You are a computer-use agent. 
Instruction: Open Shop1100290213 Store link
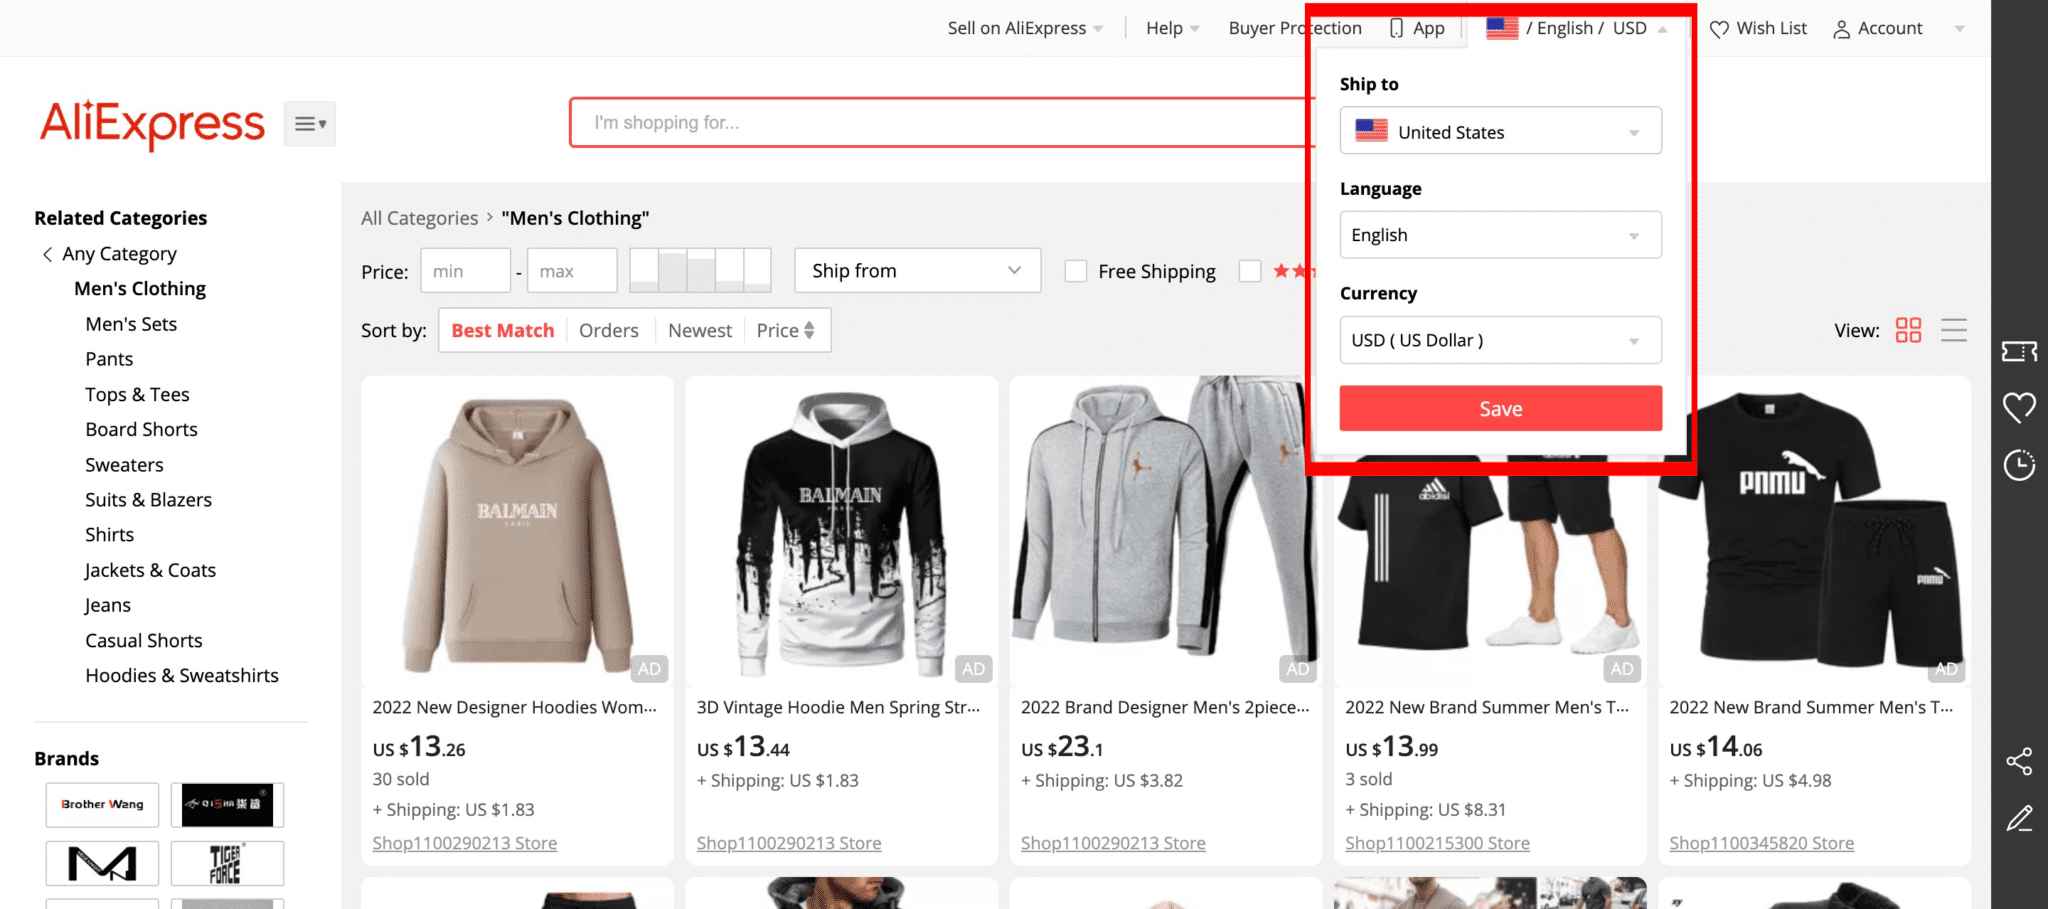pos(464,842)
